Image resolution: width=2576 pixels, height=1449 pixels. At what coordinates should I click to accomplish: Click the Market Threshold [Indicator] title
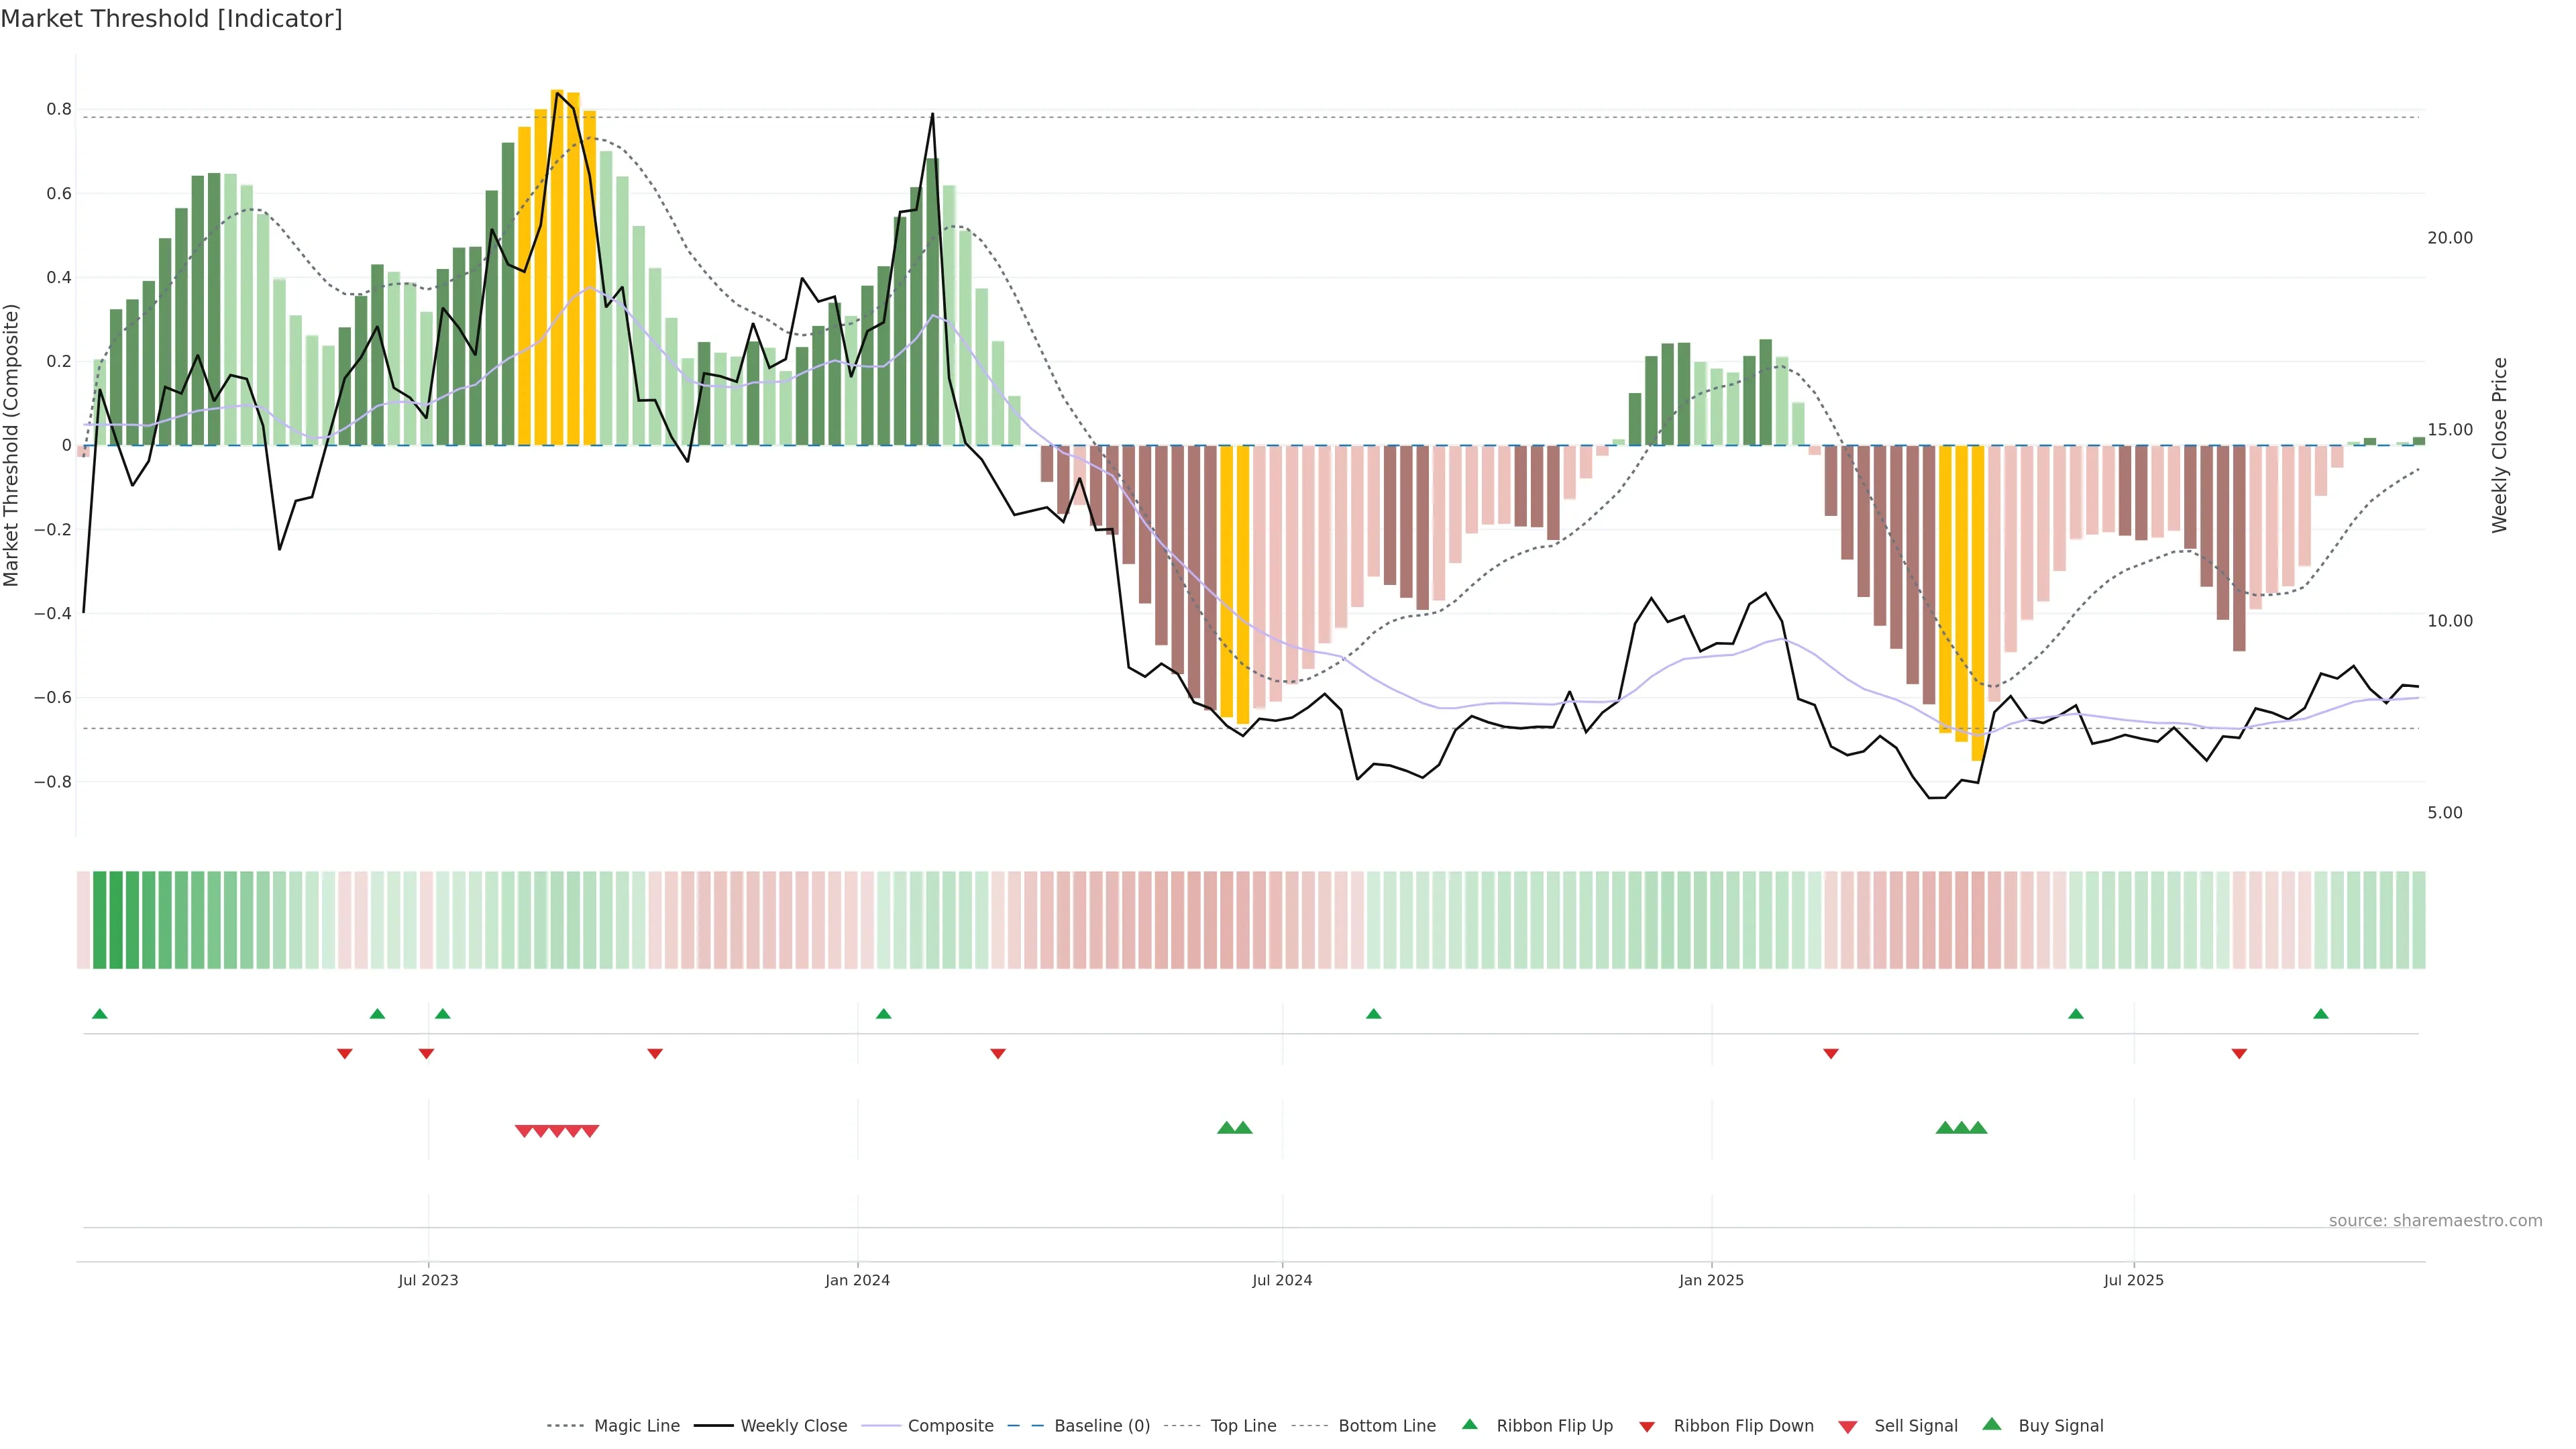click(x=171, y=19)
